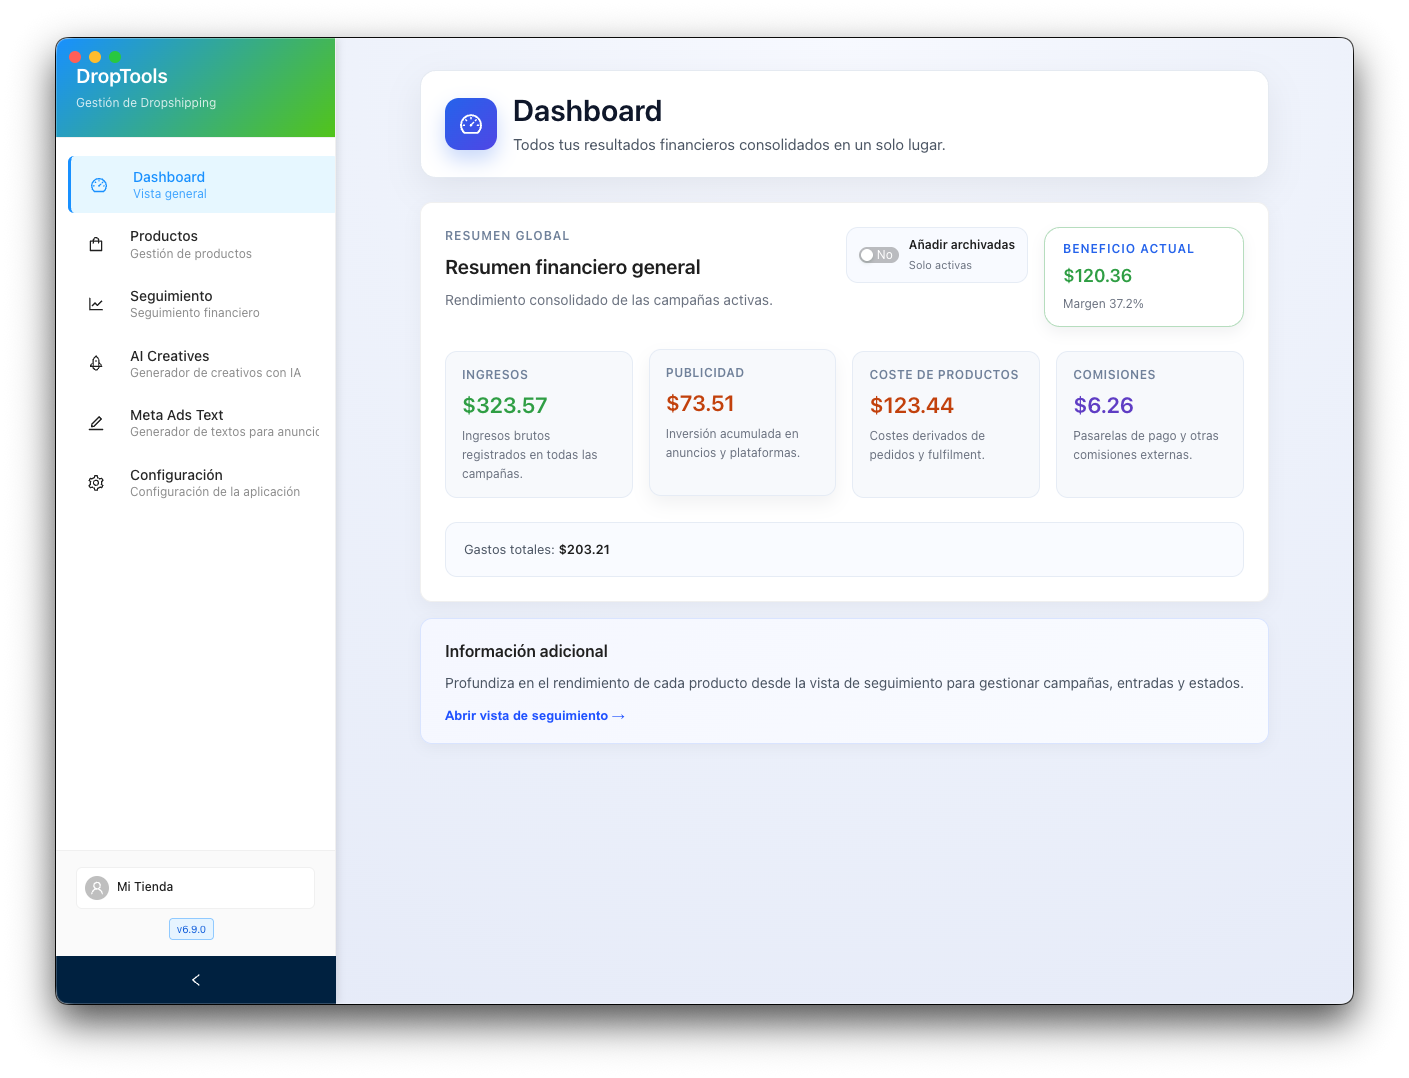The image size is (1409, 1078).
Task: Click the green traffic light dot
Action: coord(117,57)
